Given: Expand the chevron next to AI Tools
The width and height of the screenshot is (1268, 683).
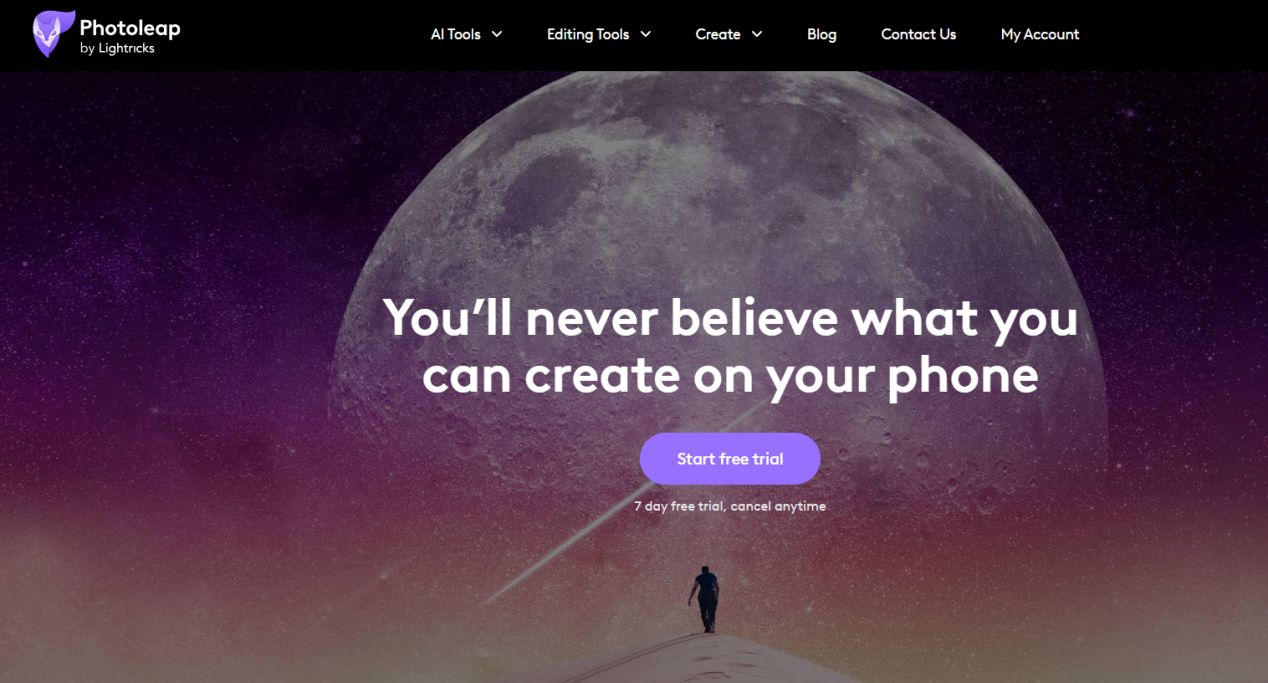Looking at the screenshot, I should click(x=497, y=34).
